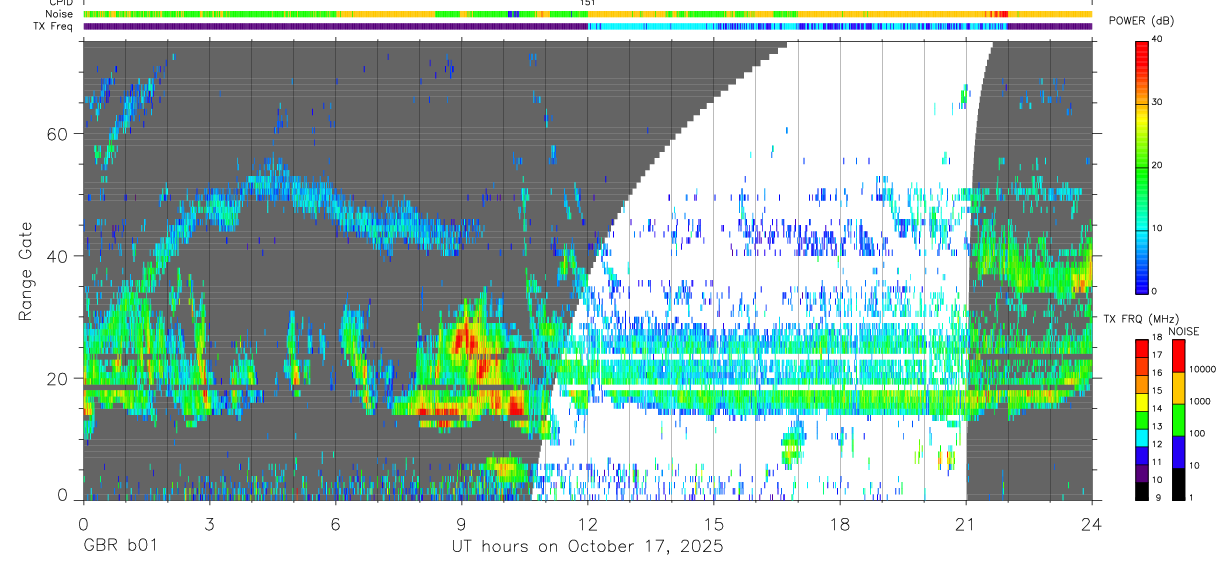Click the 18 hour tick on UT axis
Viewport: 1228px width, 567px height.
840,524
